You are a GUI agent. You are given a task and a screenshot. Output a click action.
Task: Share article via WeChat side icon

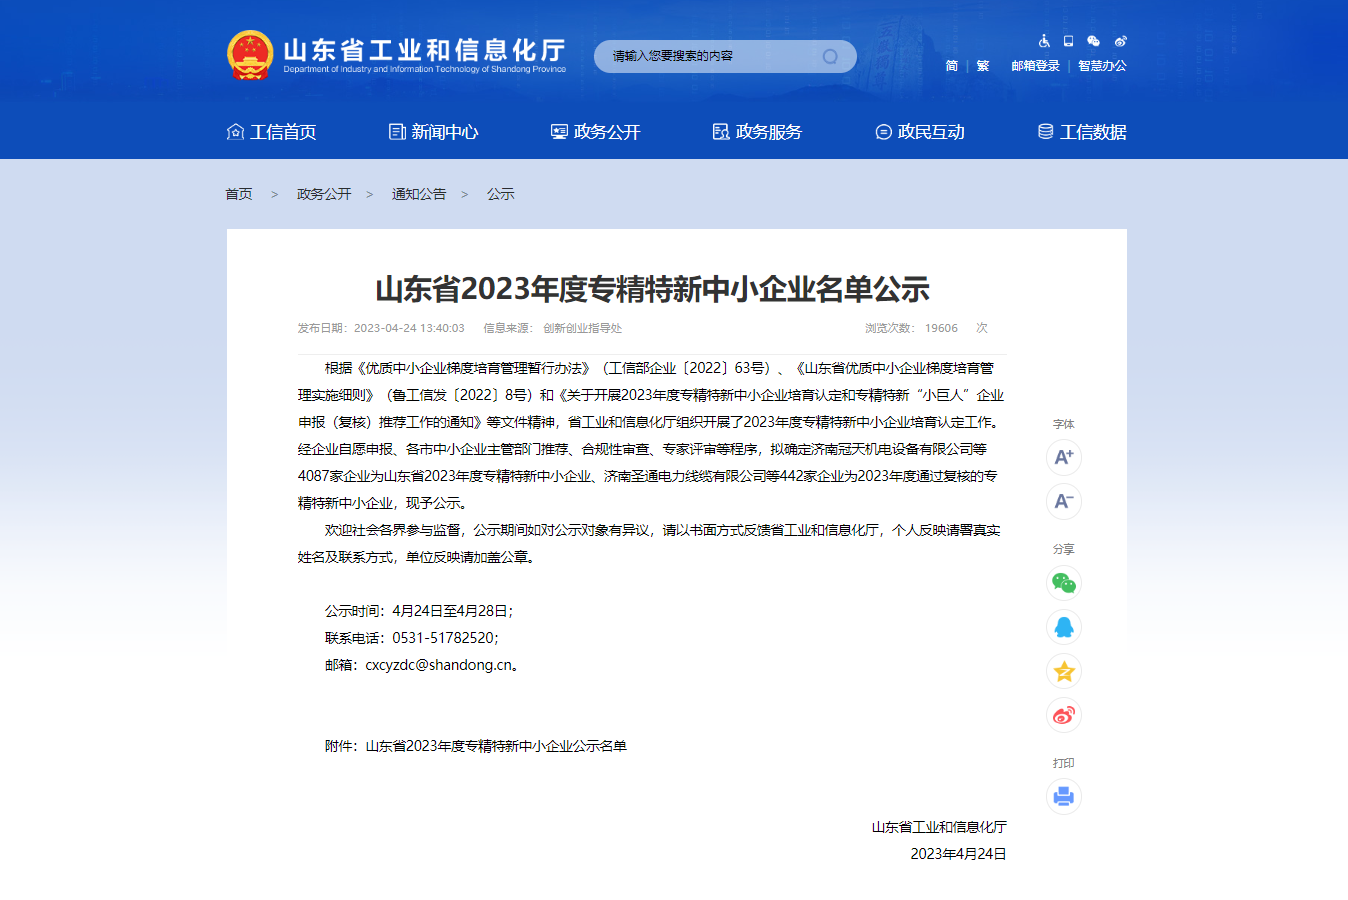[x=1064, y=583]
